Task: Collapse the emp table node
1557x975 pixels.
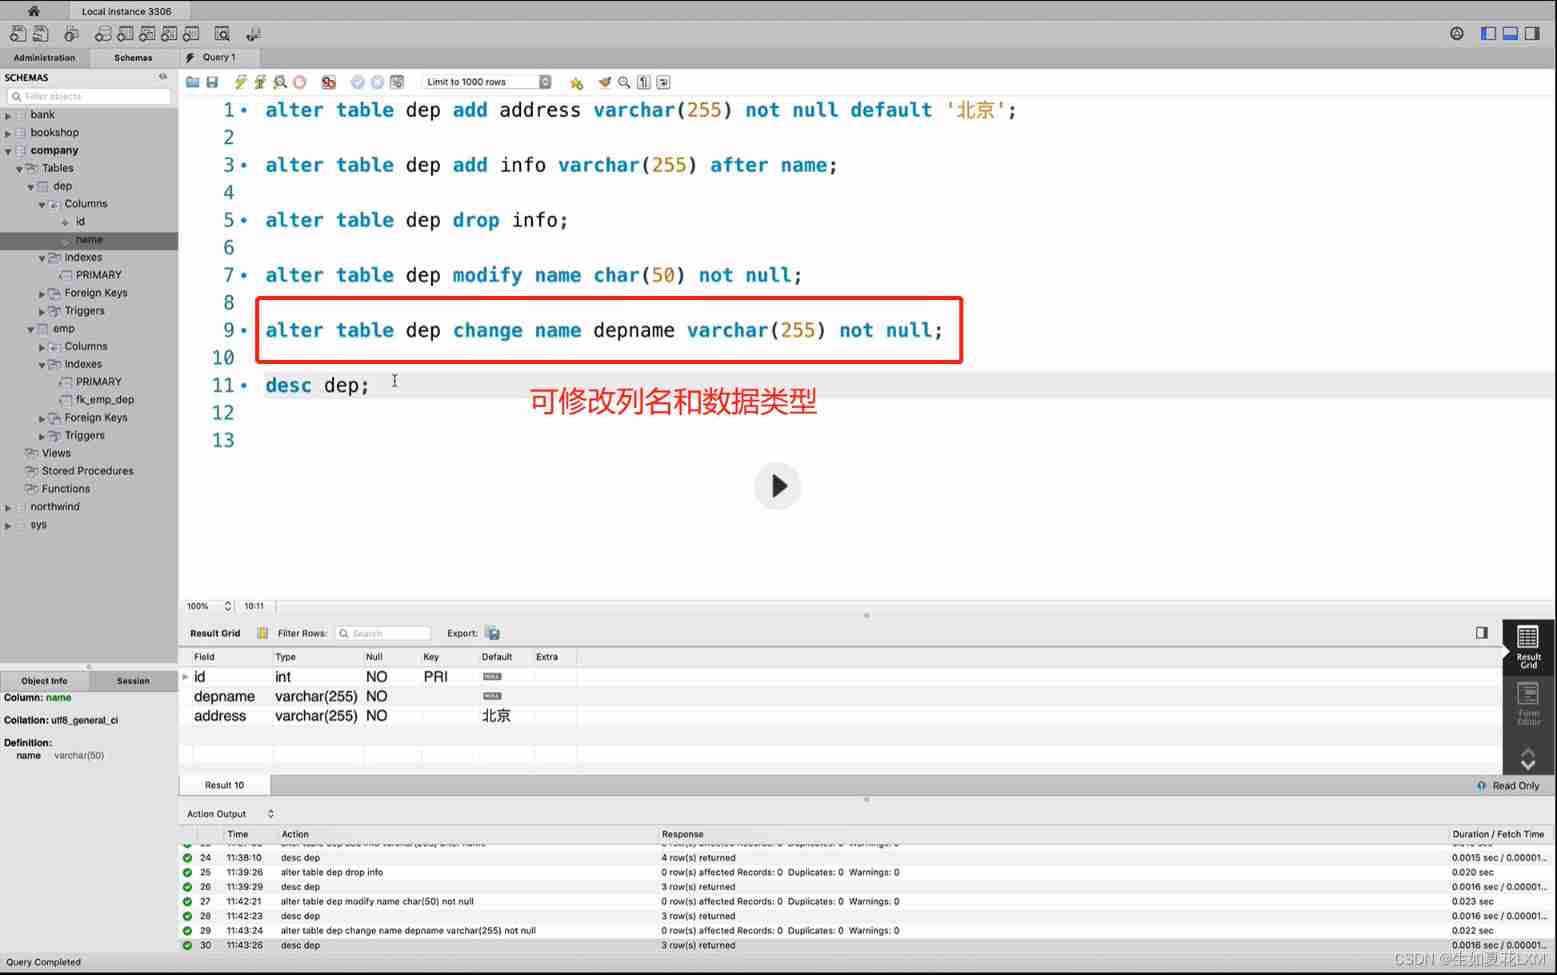Action: coord(31,329)
